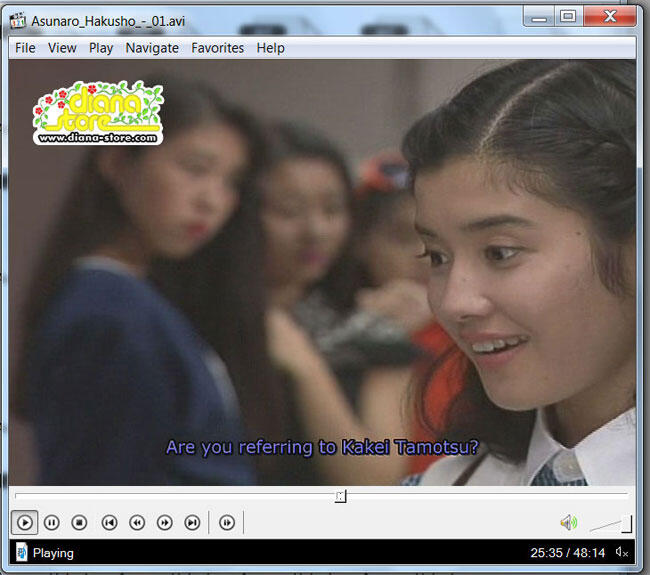Click the frame-step button
650x575 pixels.
[x=227, y=523]
